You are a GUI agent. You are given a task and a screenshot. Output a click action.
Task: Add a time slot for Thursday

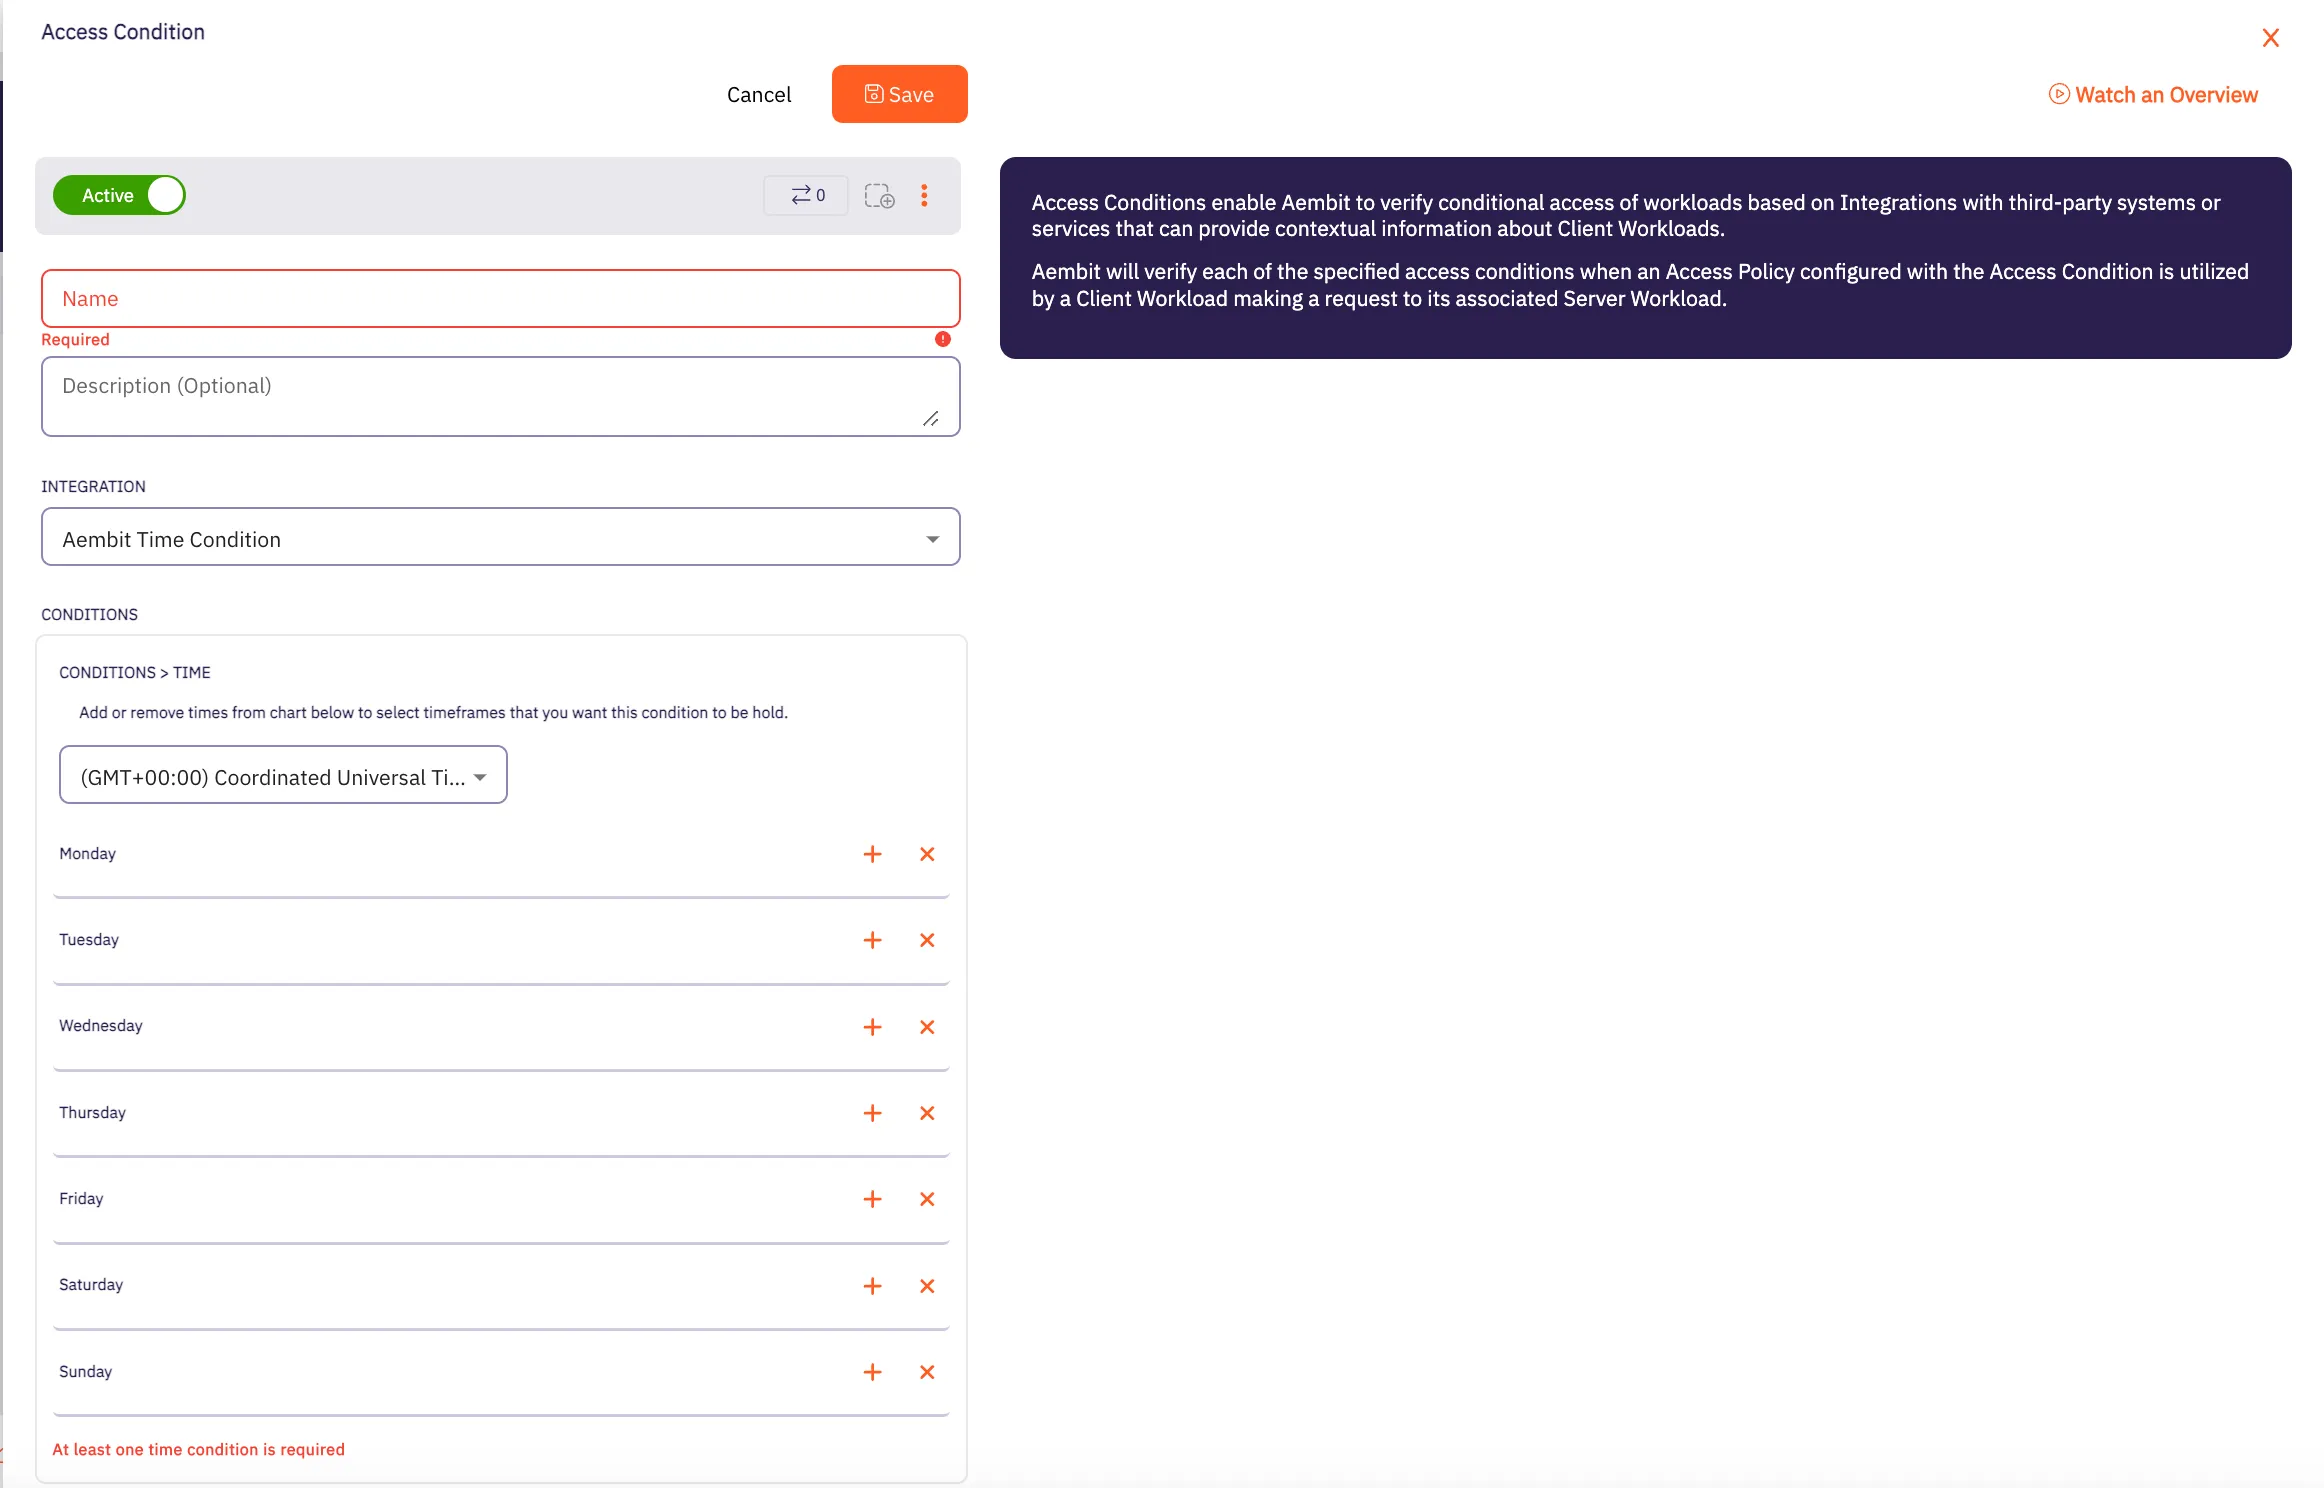872,1113
